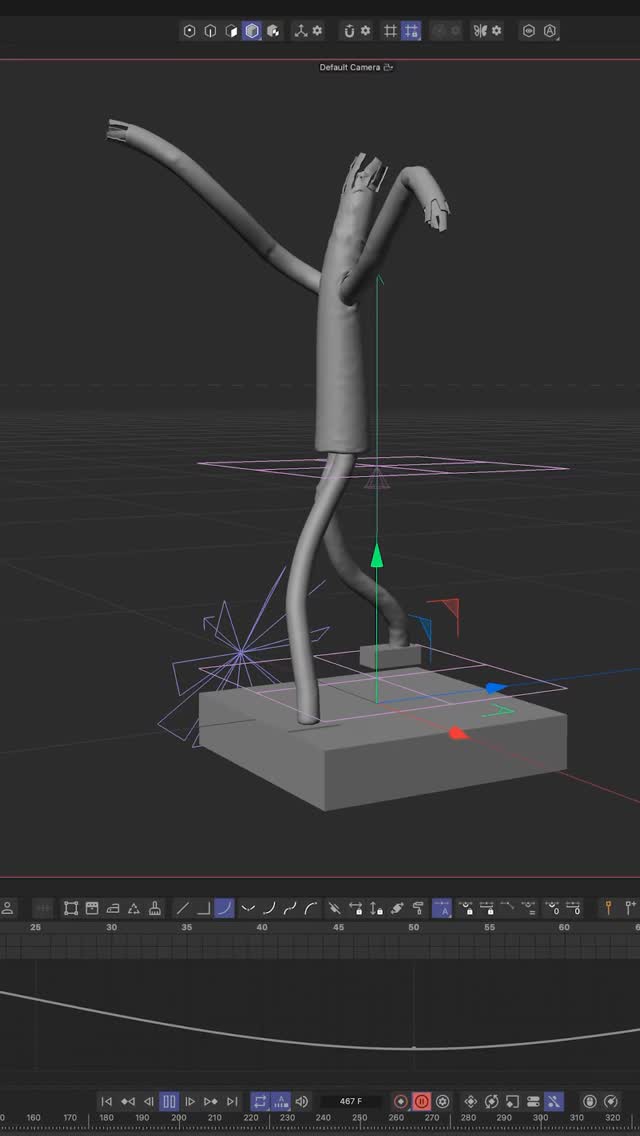Click the Lock Tangent Lengths icon
640x1136 pixels.
tap(376, 908)
